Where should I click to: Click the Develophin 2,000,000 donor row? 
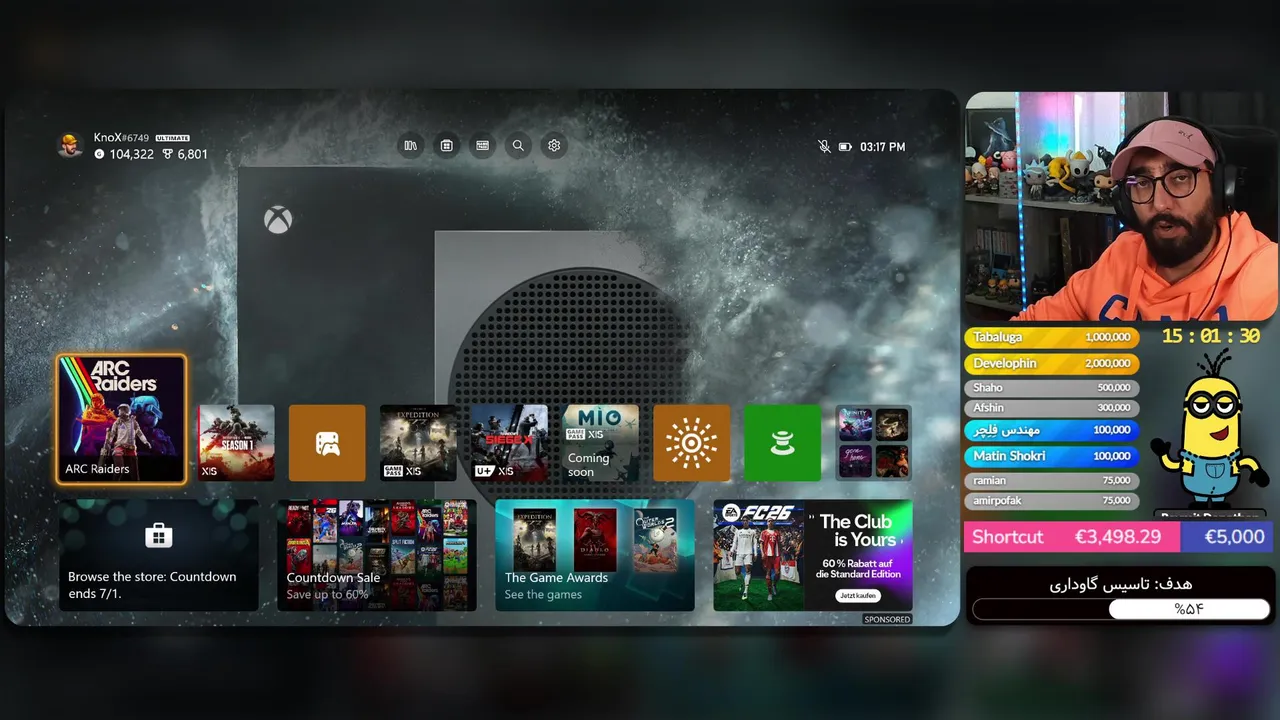pyautogui.click(x=1052, y=364)
